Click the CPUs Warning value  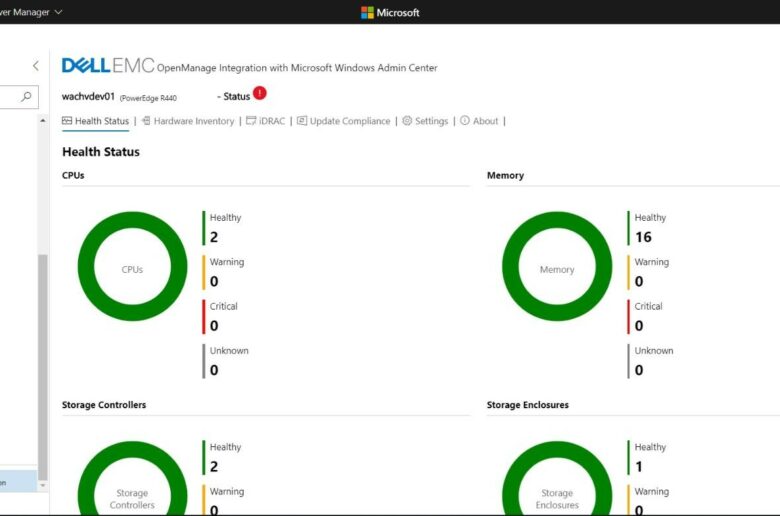pyautogui.click(x=214, y=281)
